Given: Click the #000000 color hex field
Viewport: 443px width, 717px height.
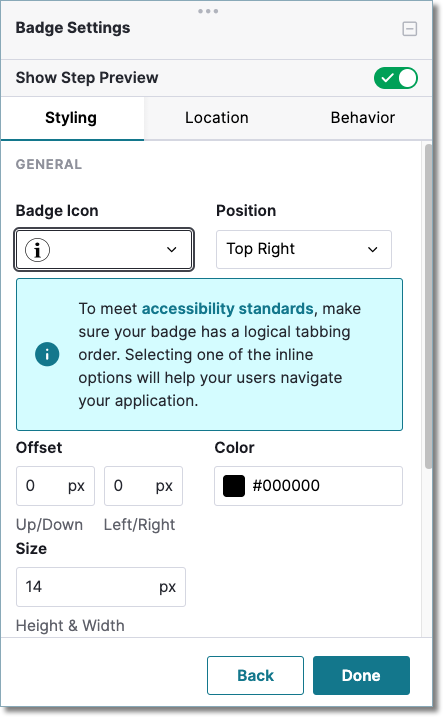Looking at the screenshot, I should (x=309, y=486).
